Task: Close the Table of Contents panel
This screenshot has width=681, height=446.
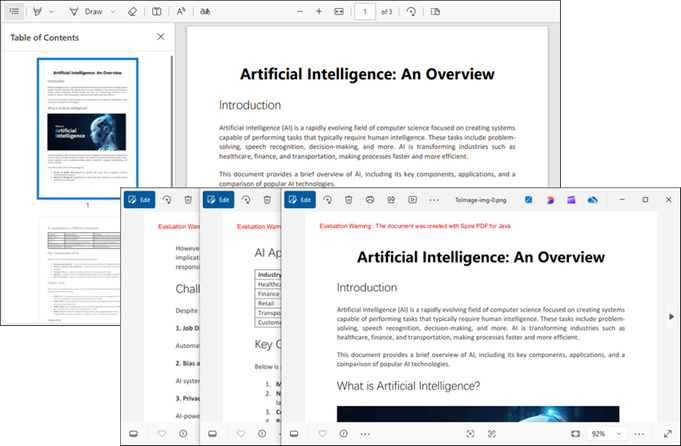Action: [x=161, y=37]
